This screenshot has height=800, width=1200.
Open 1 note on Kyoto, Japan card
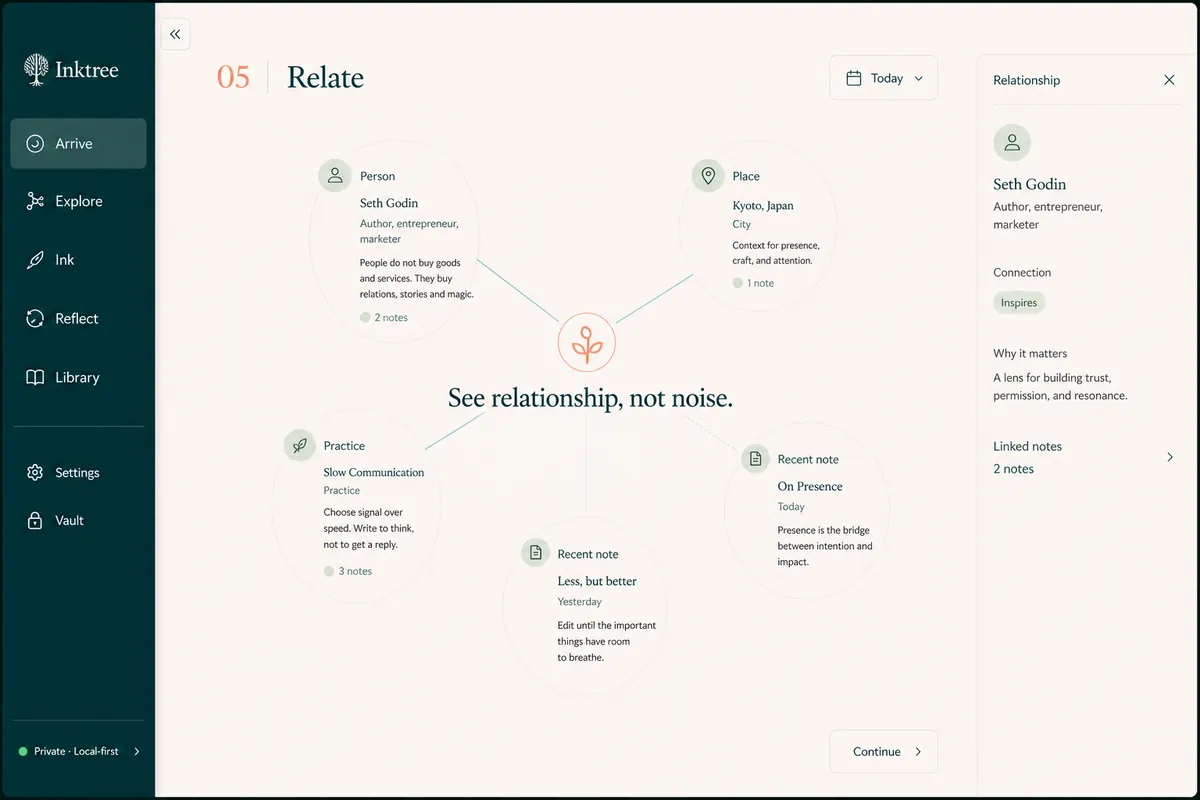point(753,283)
